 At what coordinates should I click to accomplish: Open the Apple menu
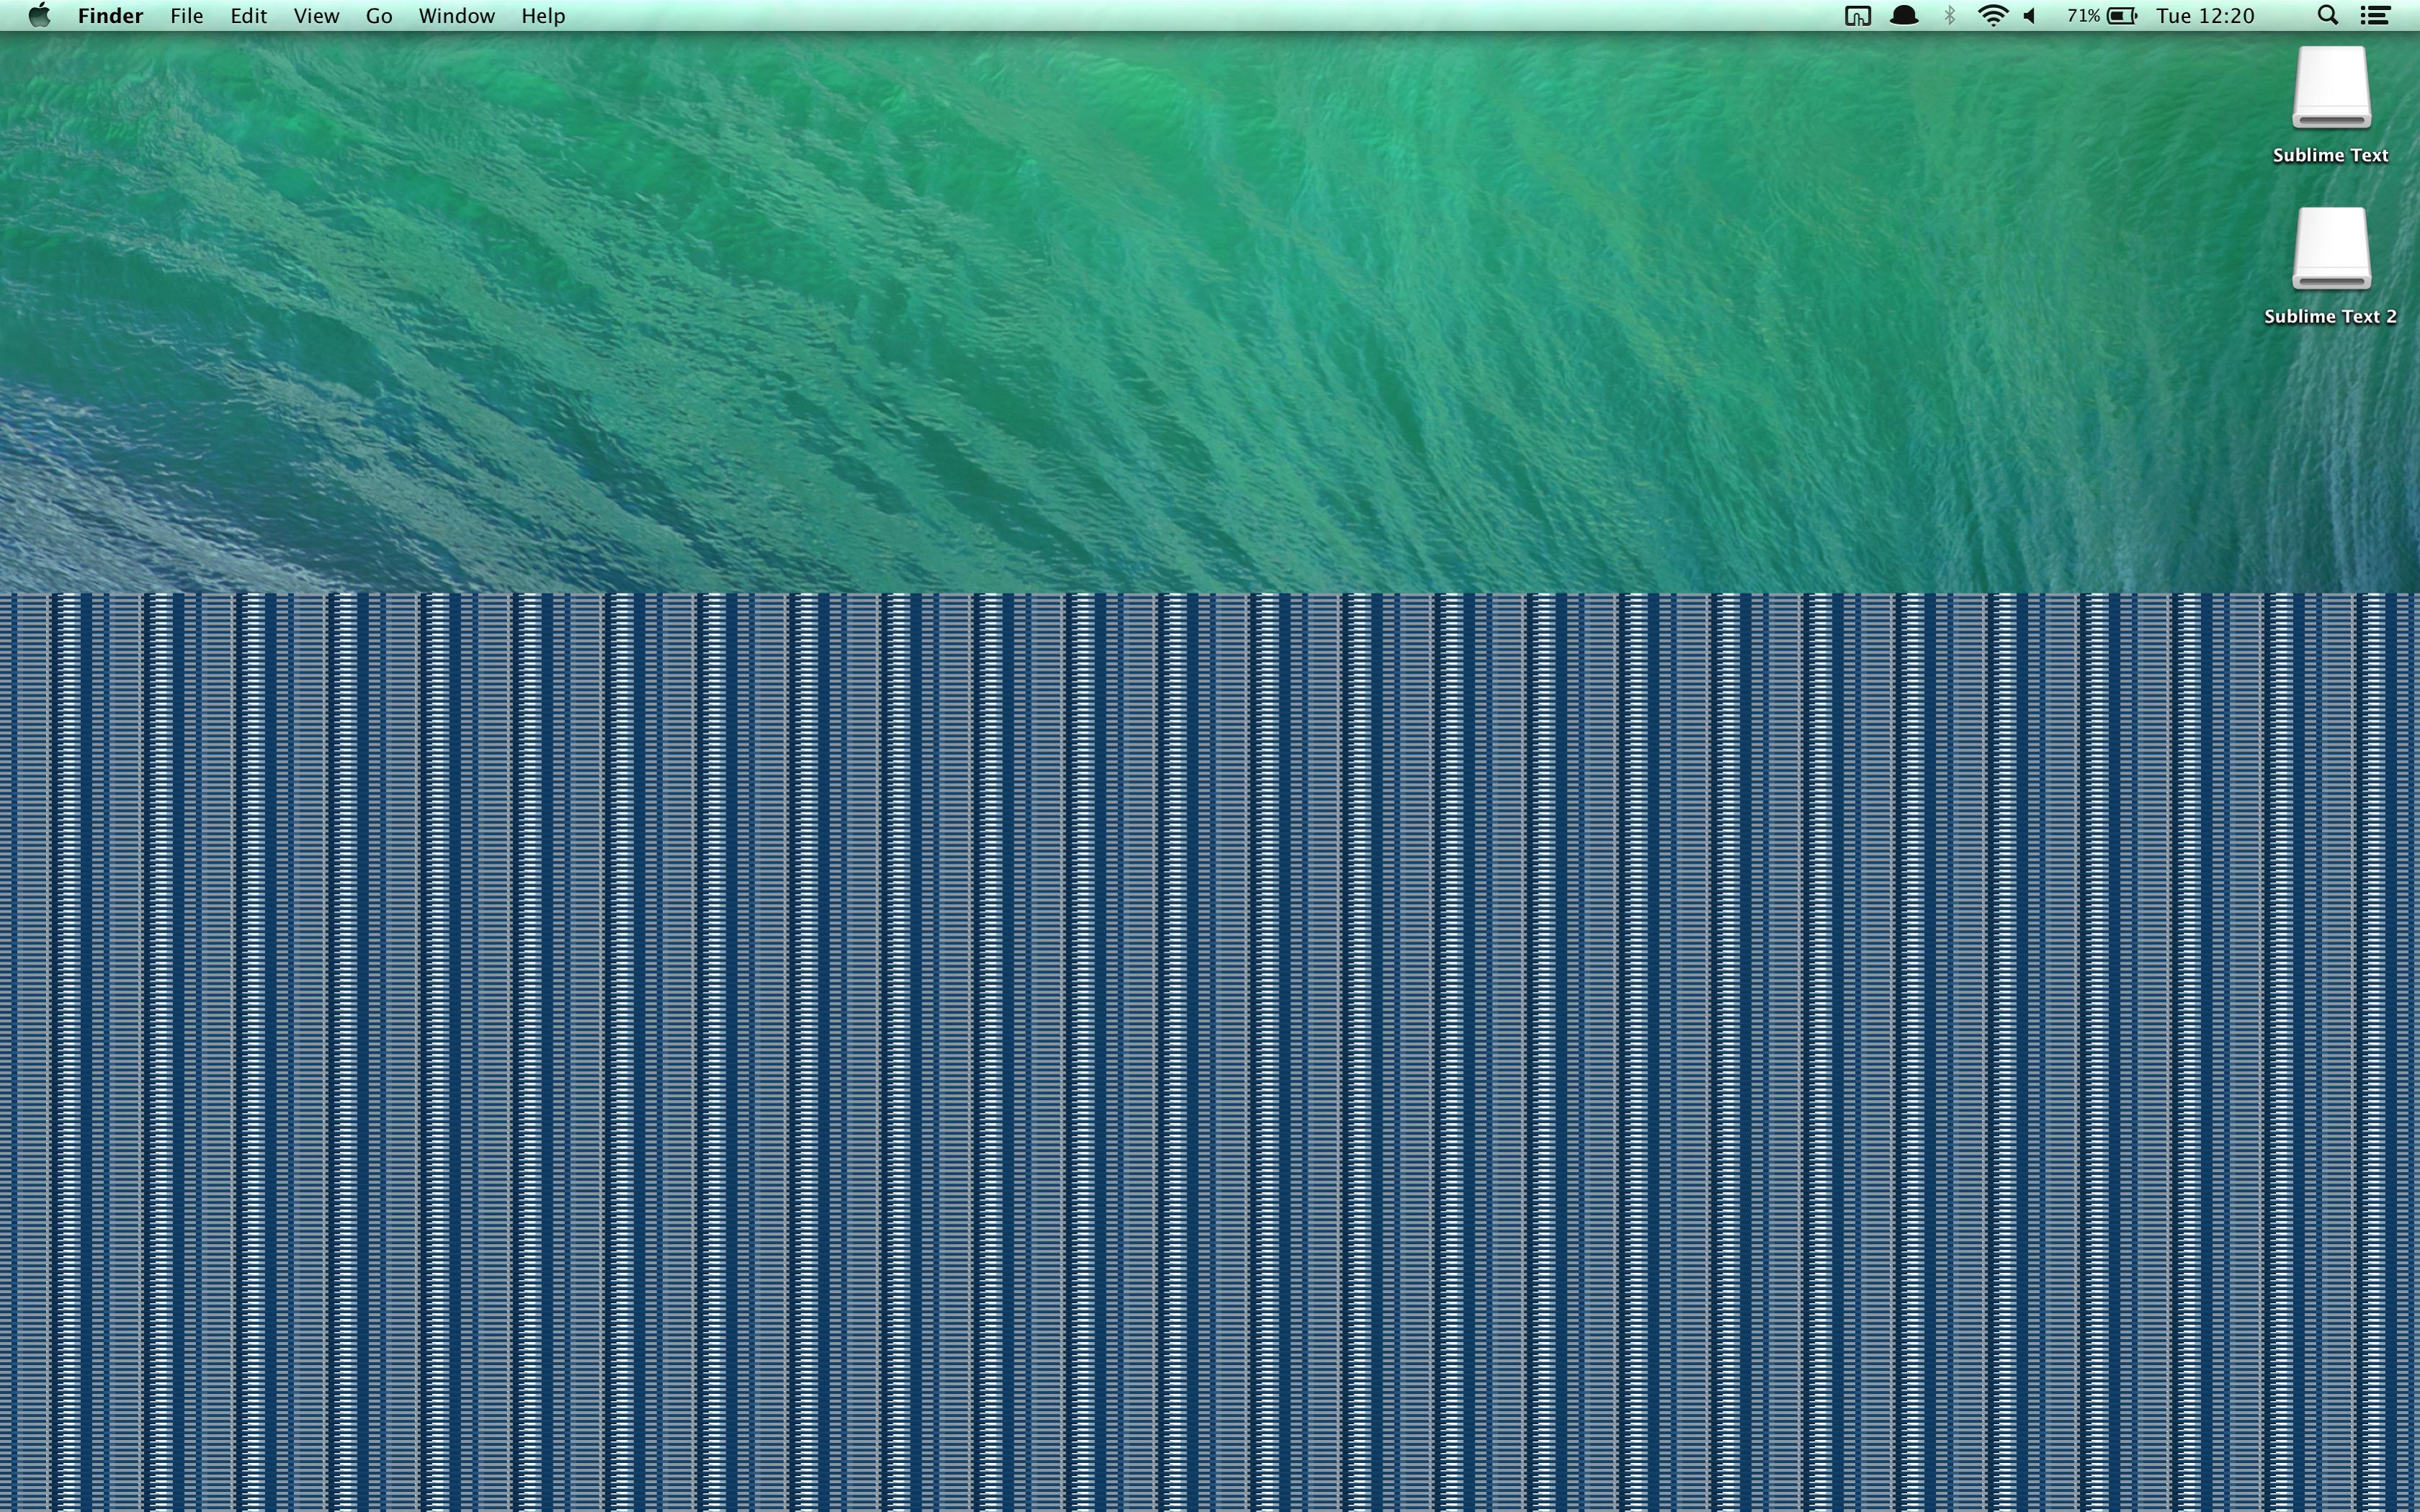tap(39, 16)
